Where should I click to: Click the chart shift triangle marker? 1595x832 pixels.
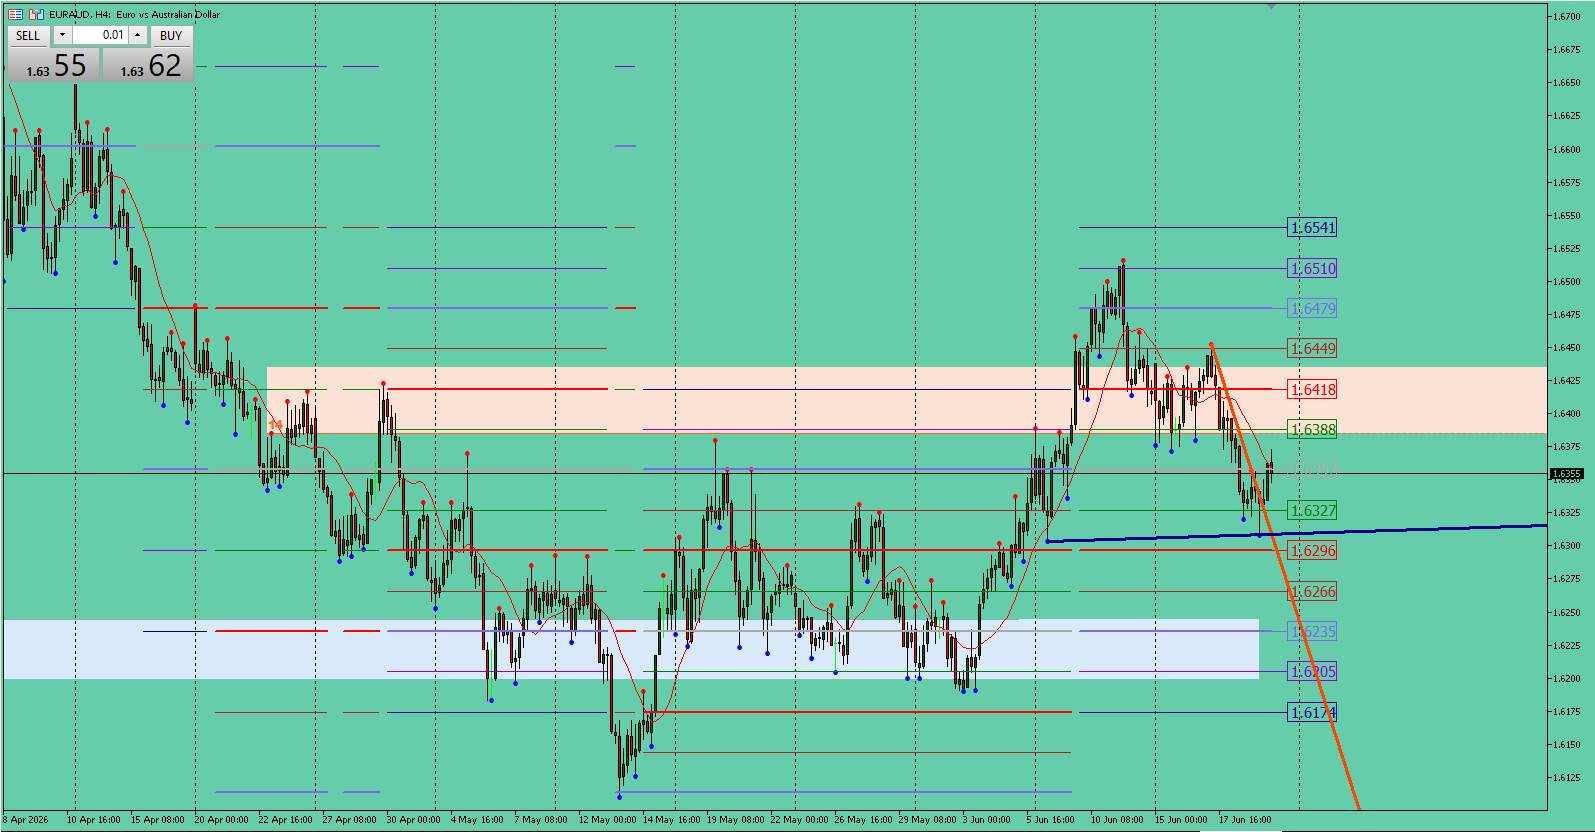click(x=1271, y=6)
